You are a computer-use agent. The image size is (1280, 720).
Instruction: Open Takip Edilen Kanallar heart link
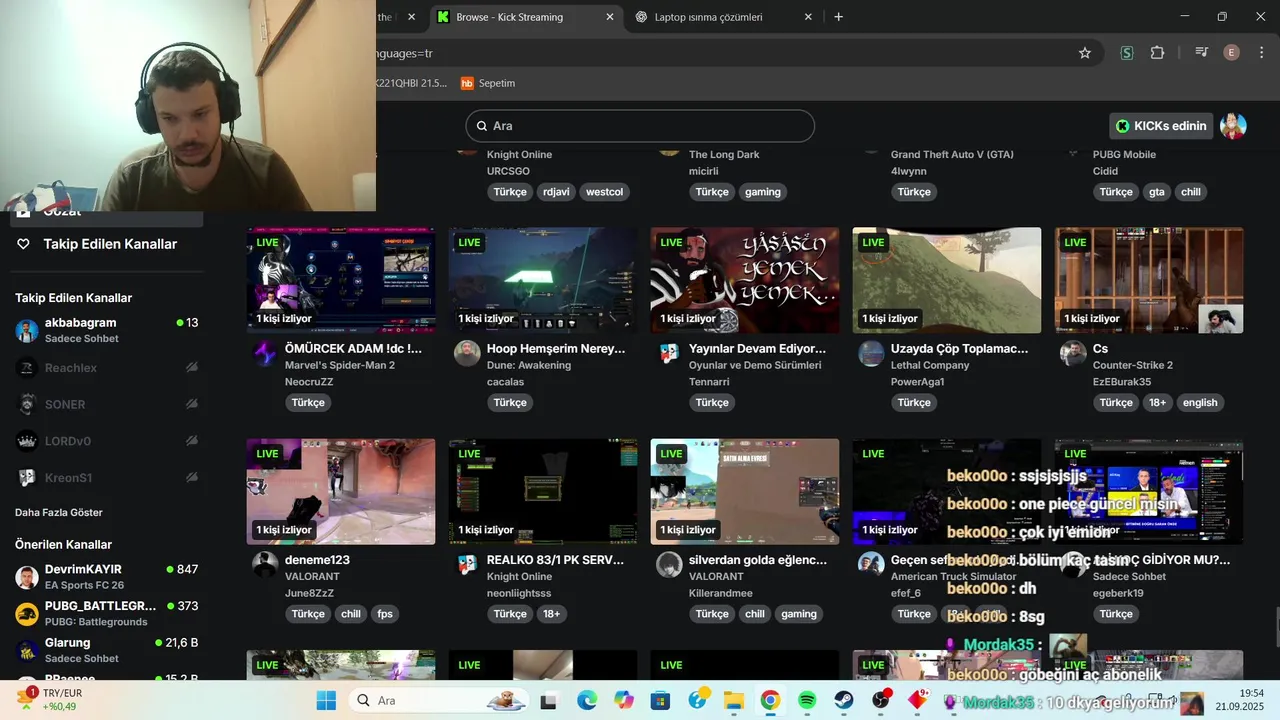[97, 244]
